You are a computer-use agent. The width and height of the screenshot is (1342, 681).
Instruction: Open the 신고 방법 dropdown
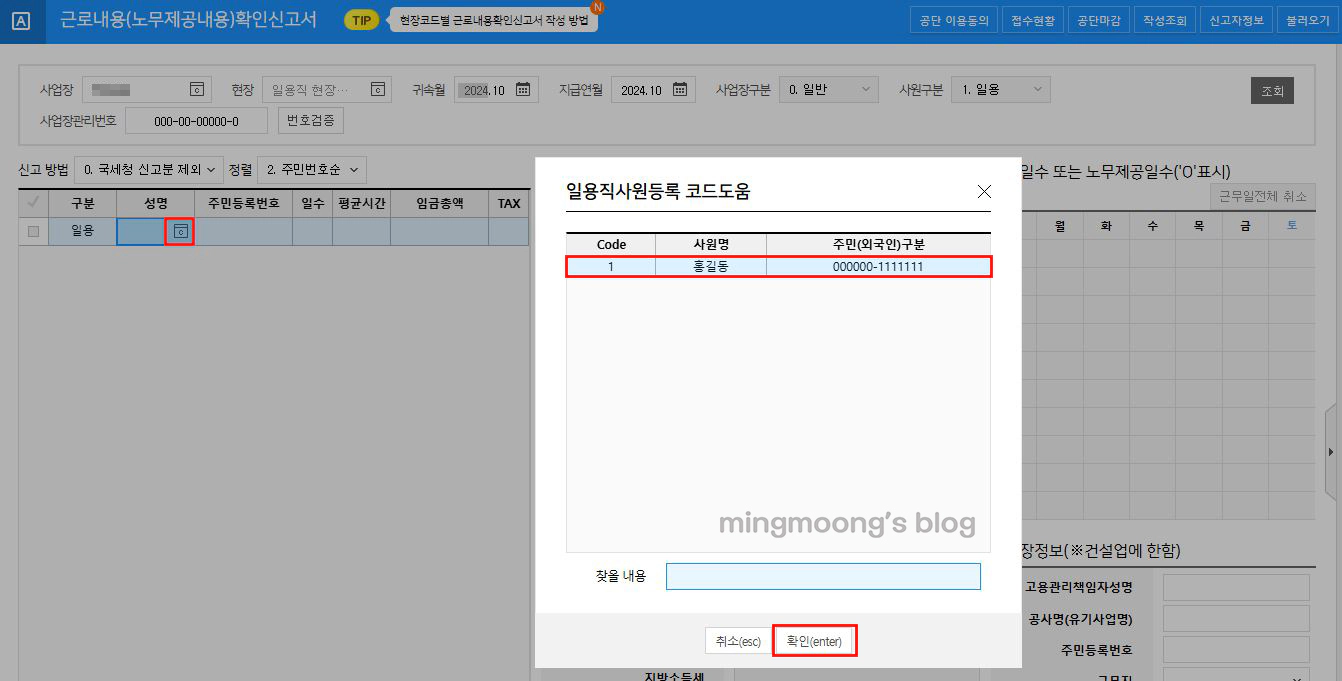coord(148,169)
